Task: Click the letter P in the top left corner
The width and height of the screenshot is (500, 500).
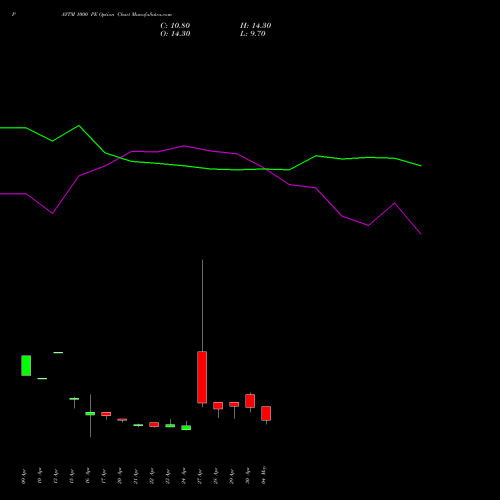Action: tap(13, 15)
